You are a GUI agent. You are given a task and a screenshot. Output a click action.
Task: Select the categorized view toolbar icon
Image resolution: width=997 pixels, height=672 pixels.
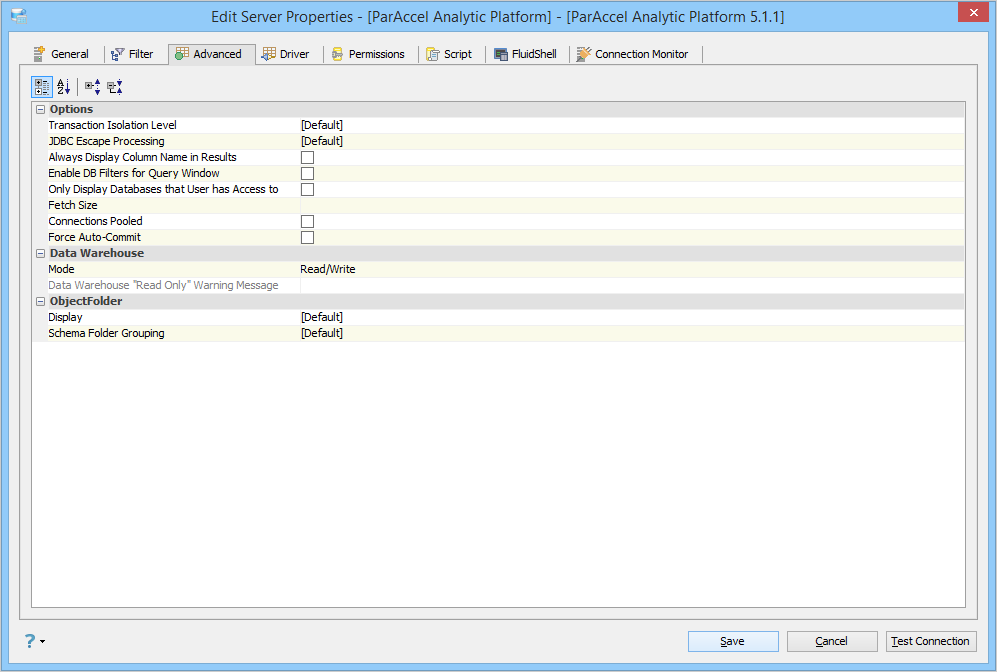point(42,86)
